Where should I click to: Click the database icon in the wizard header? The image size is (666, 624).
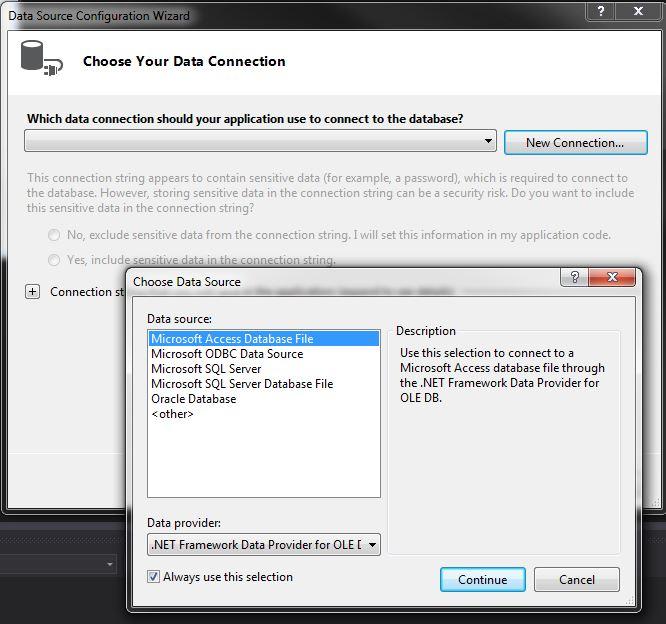[40, 59]
